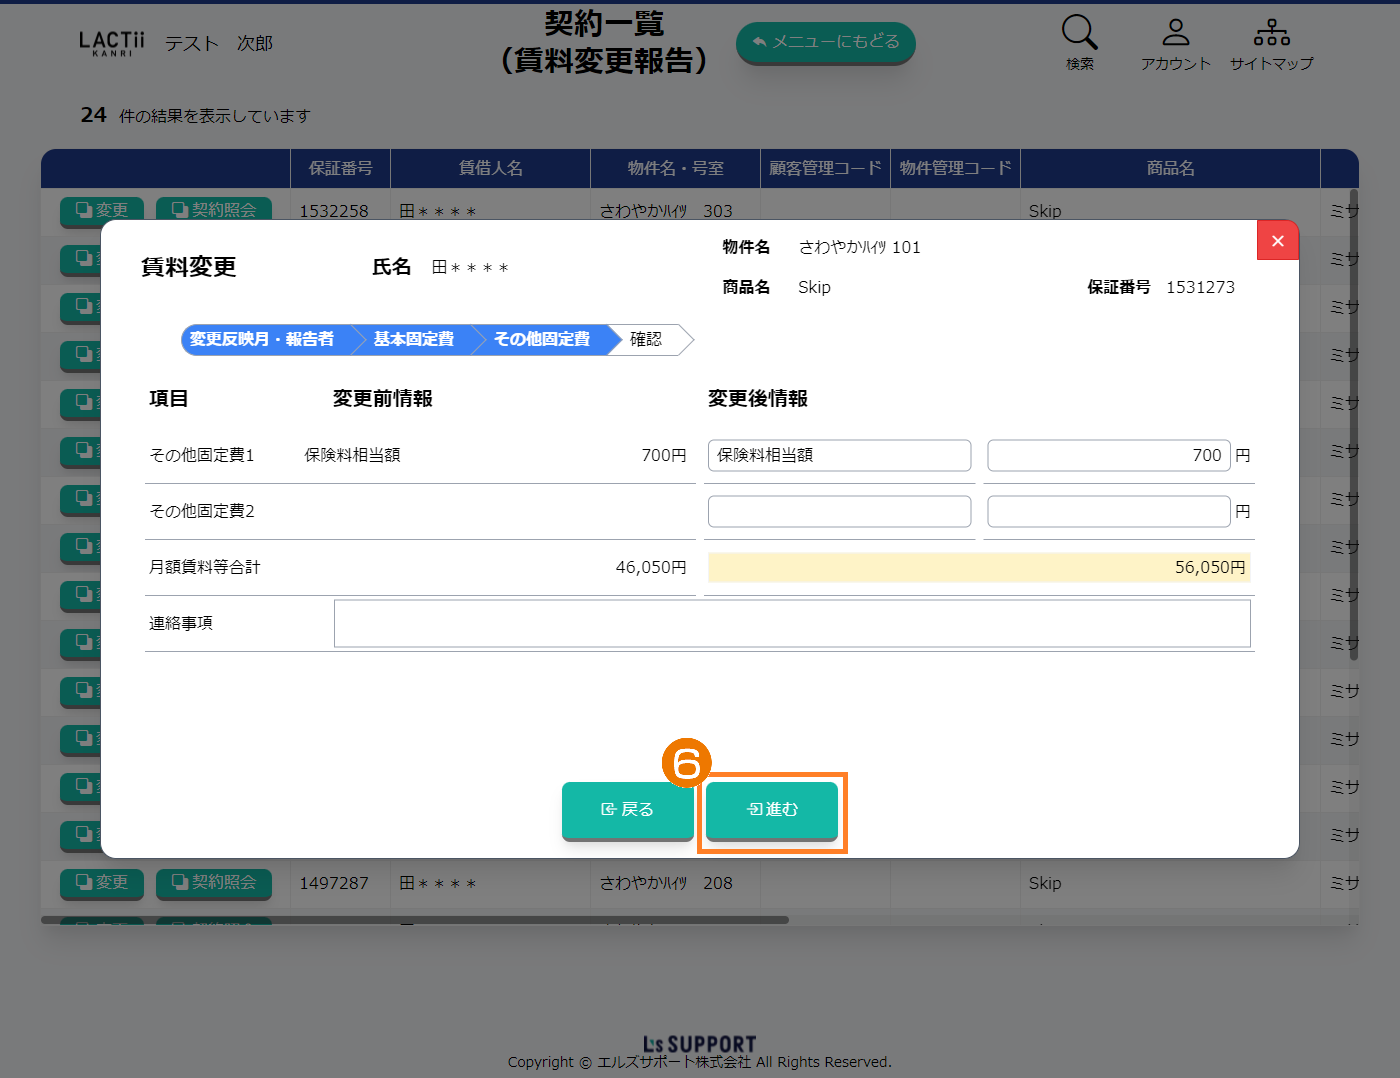Select the 変更反映月・報告者 step

(262, 340)
